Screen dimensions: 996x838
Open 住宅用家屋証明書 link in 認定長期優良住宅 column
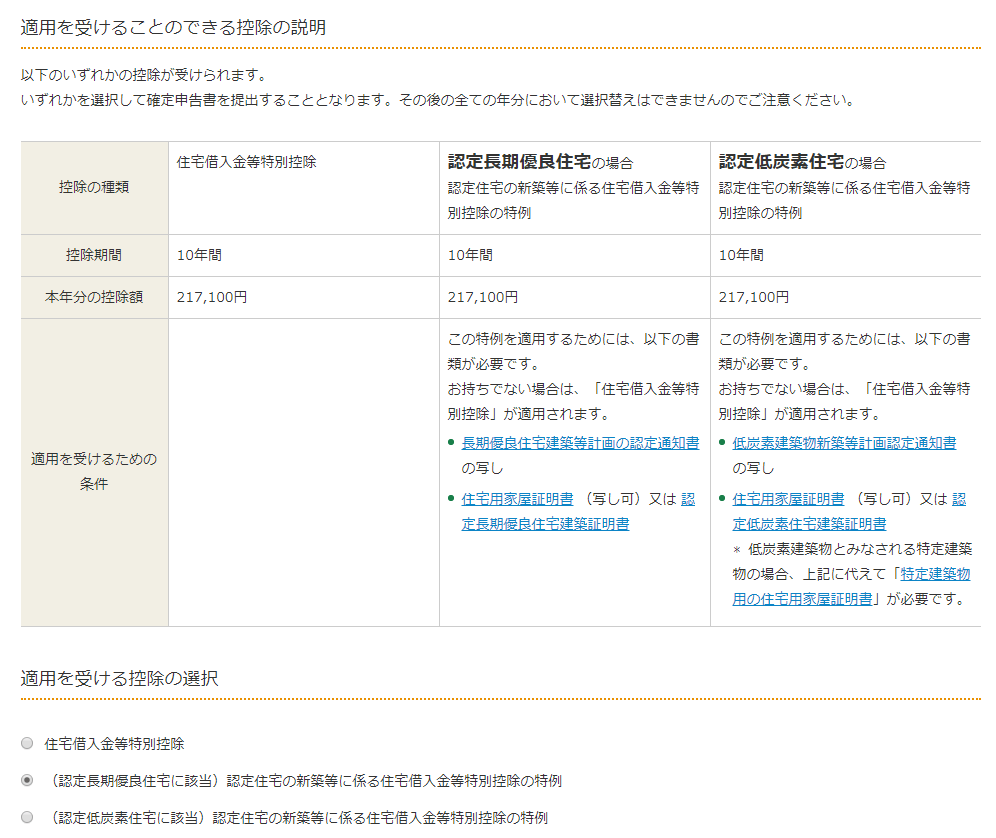coord(517,499)
